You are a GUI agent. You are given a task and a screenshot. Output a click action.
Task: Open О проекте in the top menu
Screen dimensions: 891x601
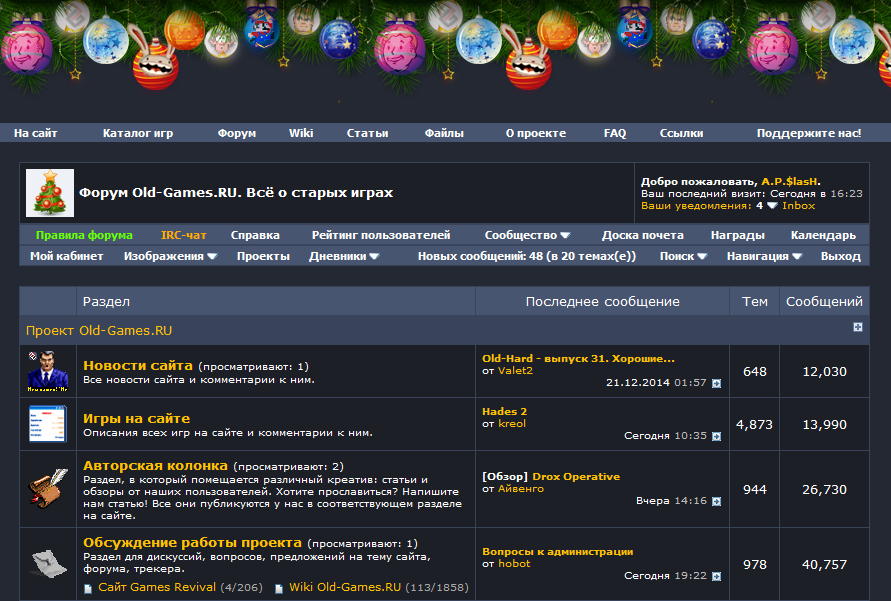pyautogui.click(x=536, y=133)
